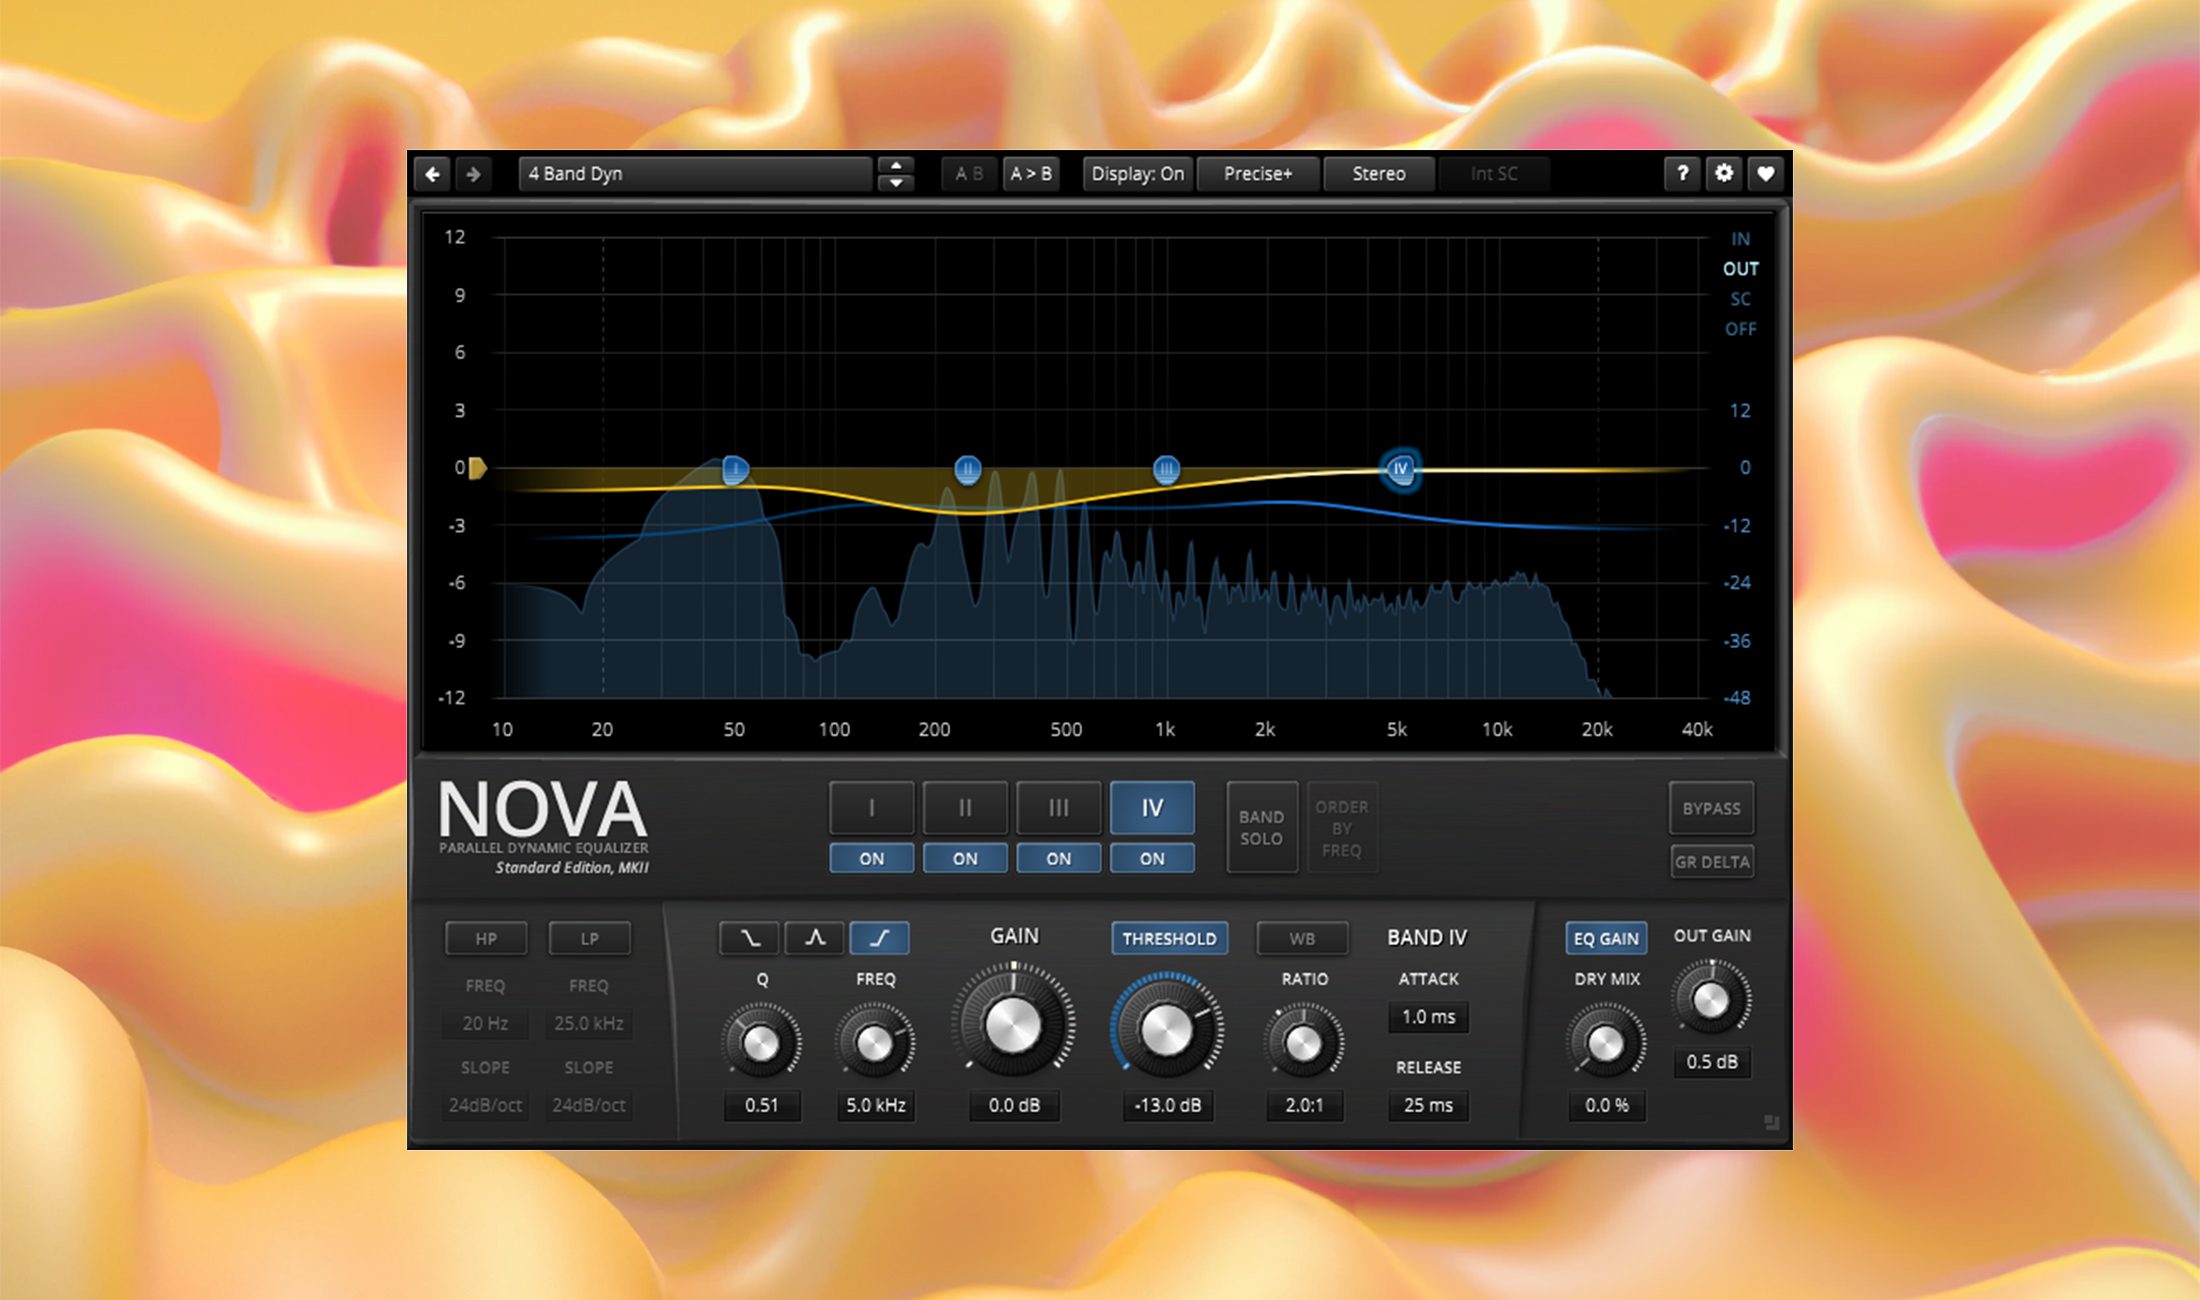Image resolution: width=2200 pixels, height=1300 pixels.
Task: Toggle the GR DELTA monitoring
Action: click(1712, 861)
